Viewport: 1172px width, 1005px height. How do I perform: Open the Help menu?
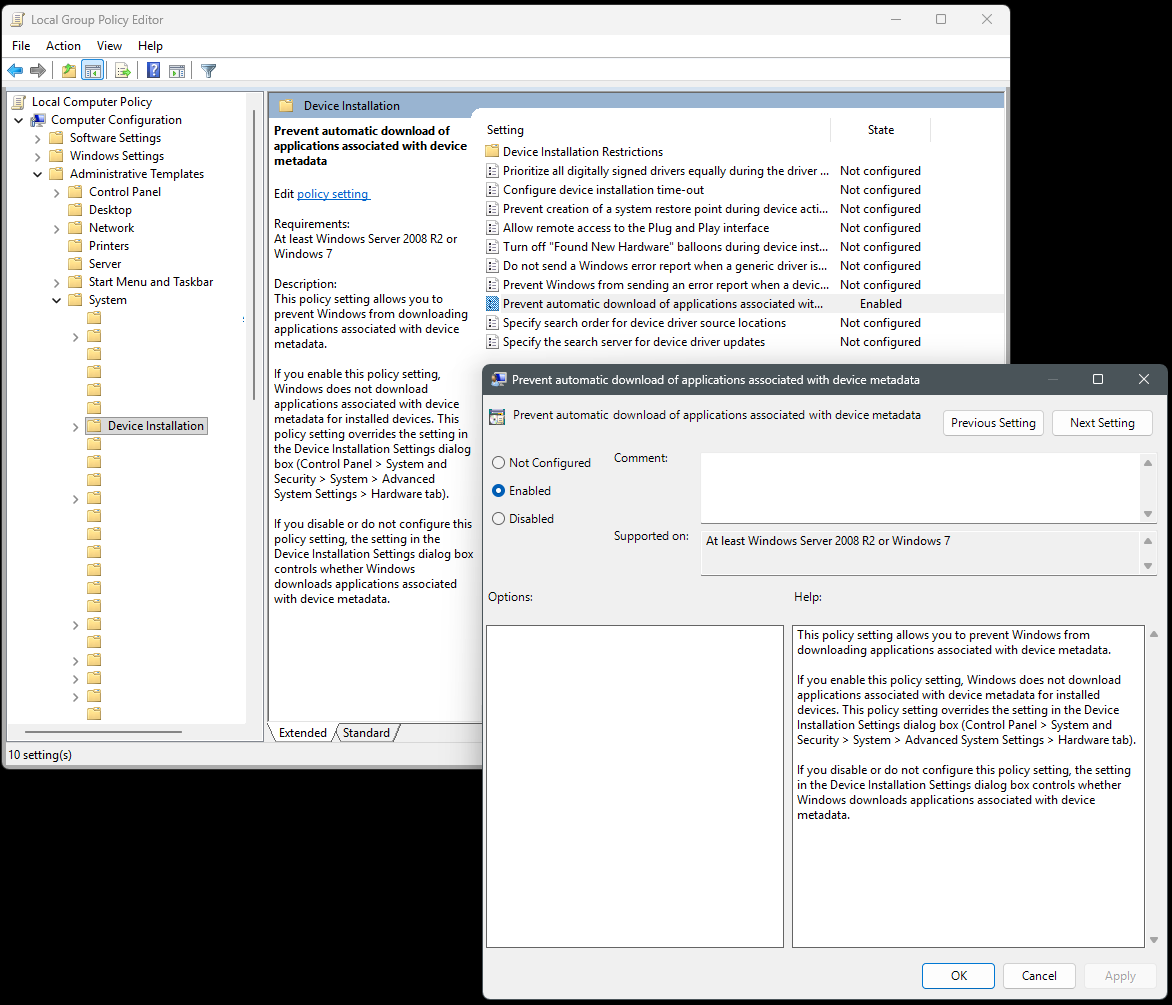[150, 46]
